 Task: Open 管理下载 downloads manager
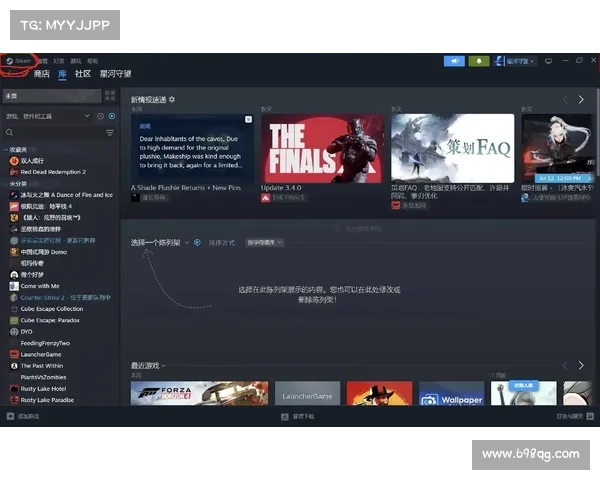click(298, 416)
